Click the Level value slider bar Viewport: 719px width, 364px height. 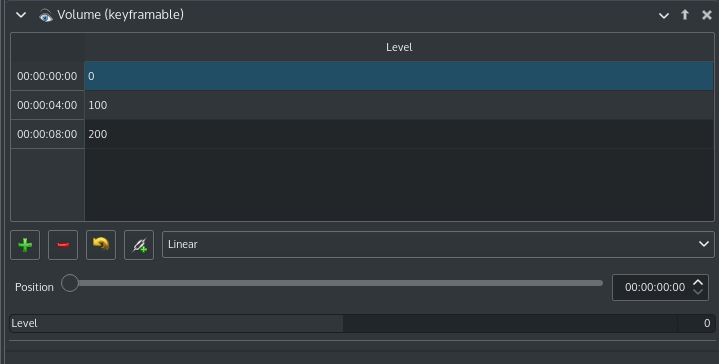point(362,323)
